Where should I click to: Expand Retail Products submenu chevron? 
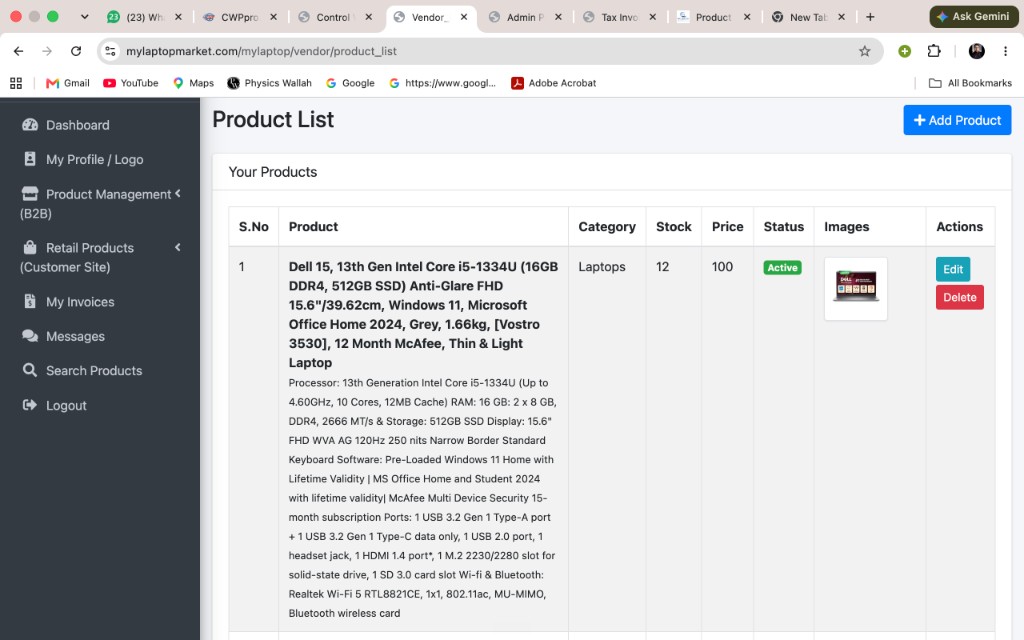178,247
